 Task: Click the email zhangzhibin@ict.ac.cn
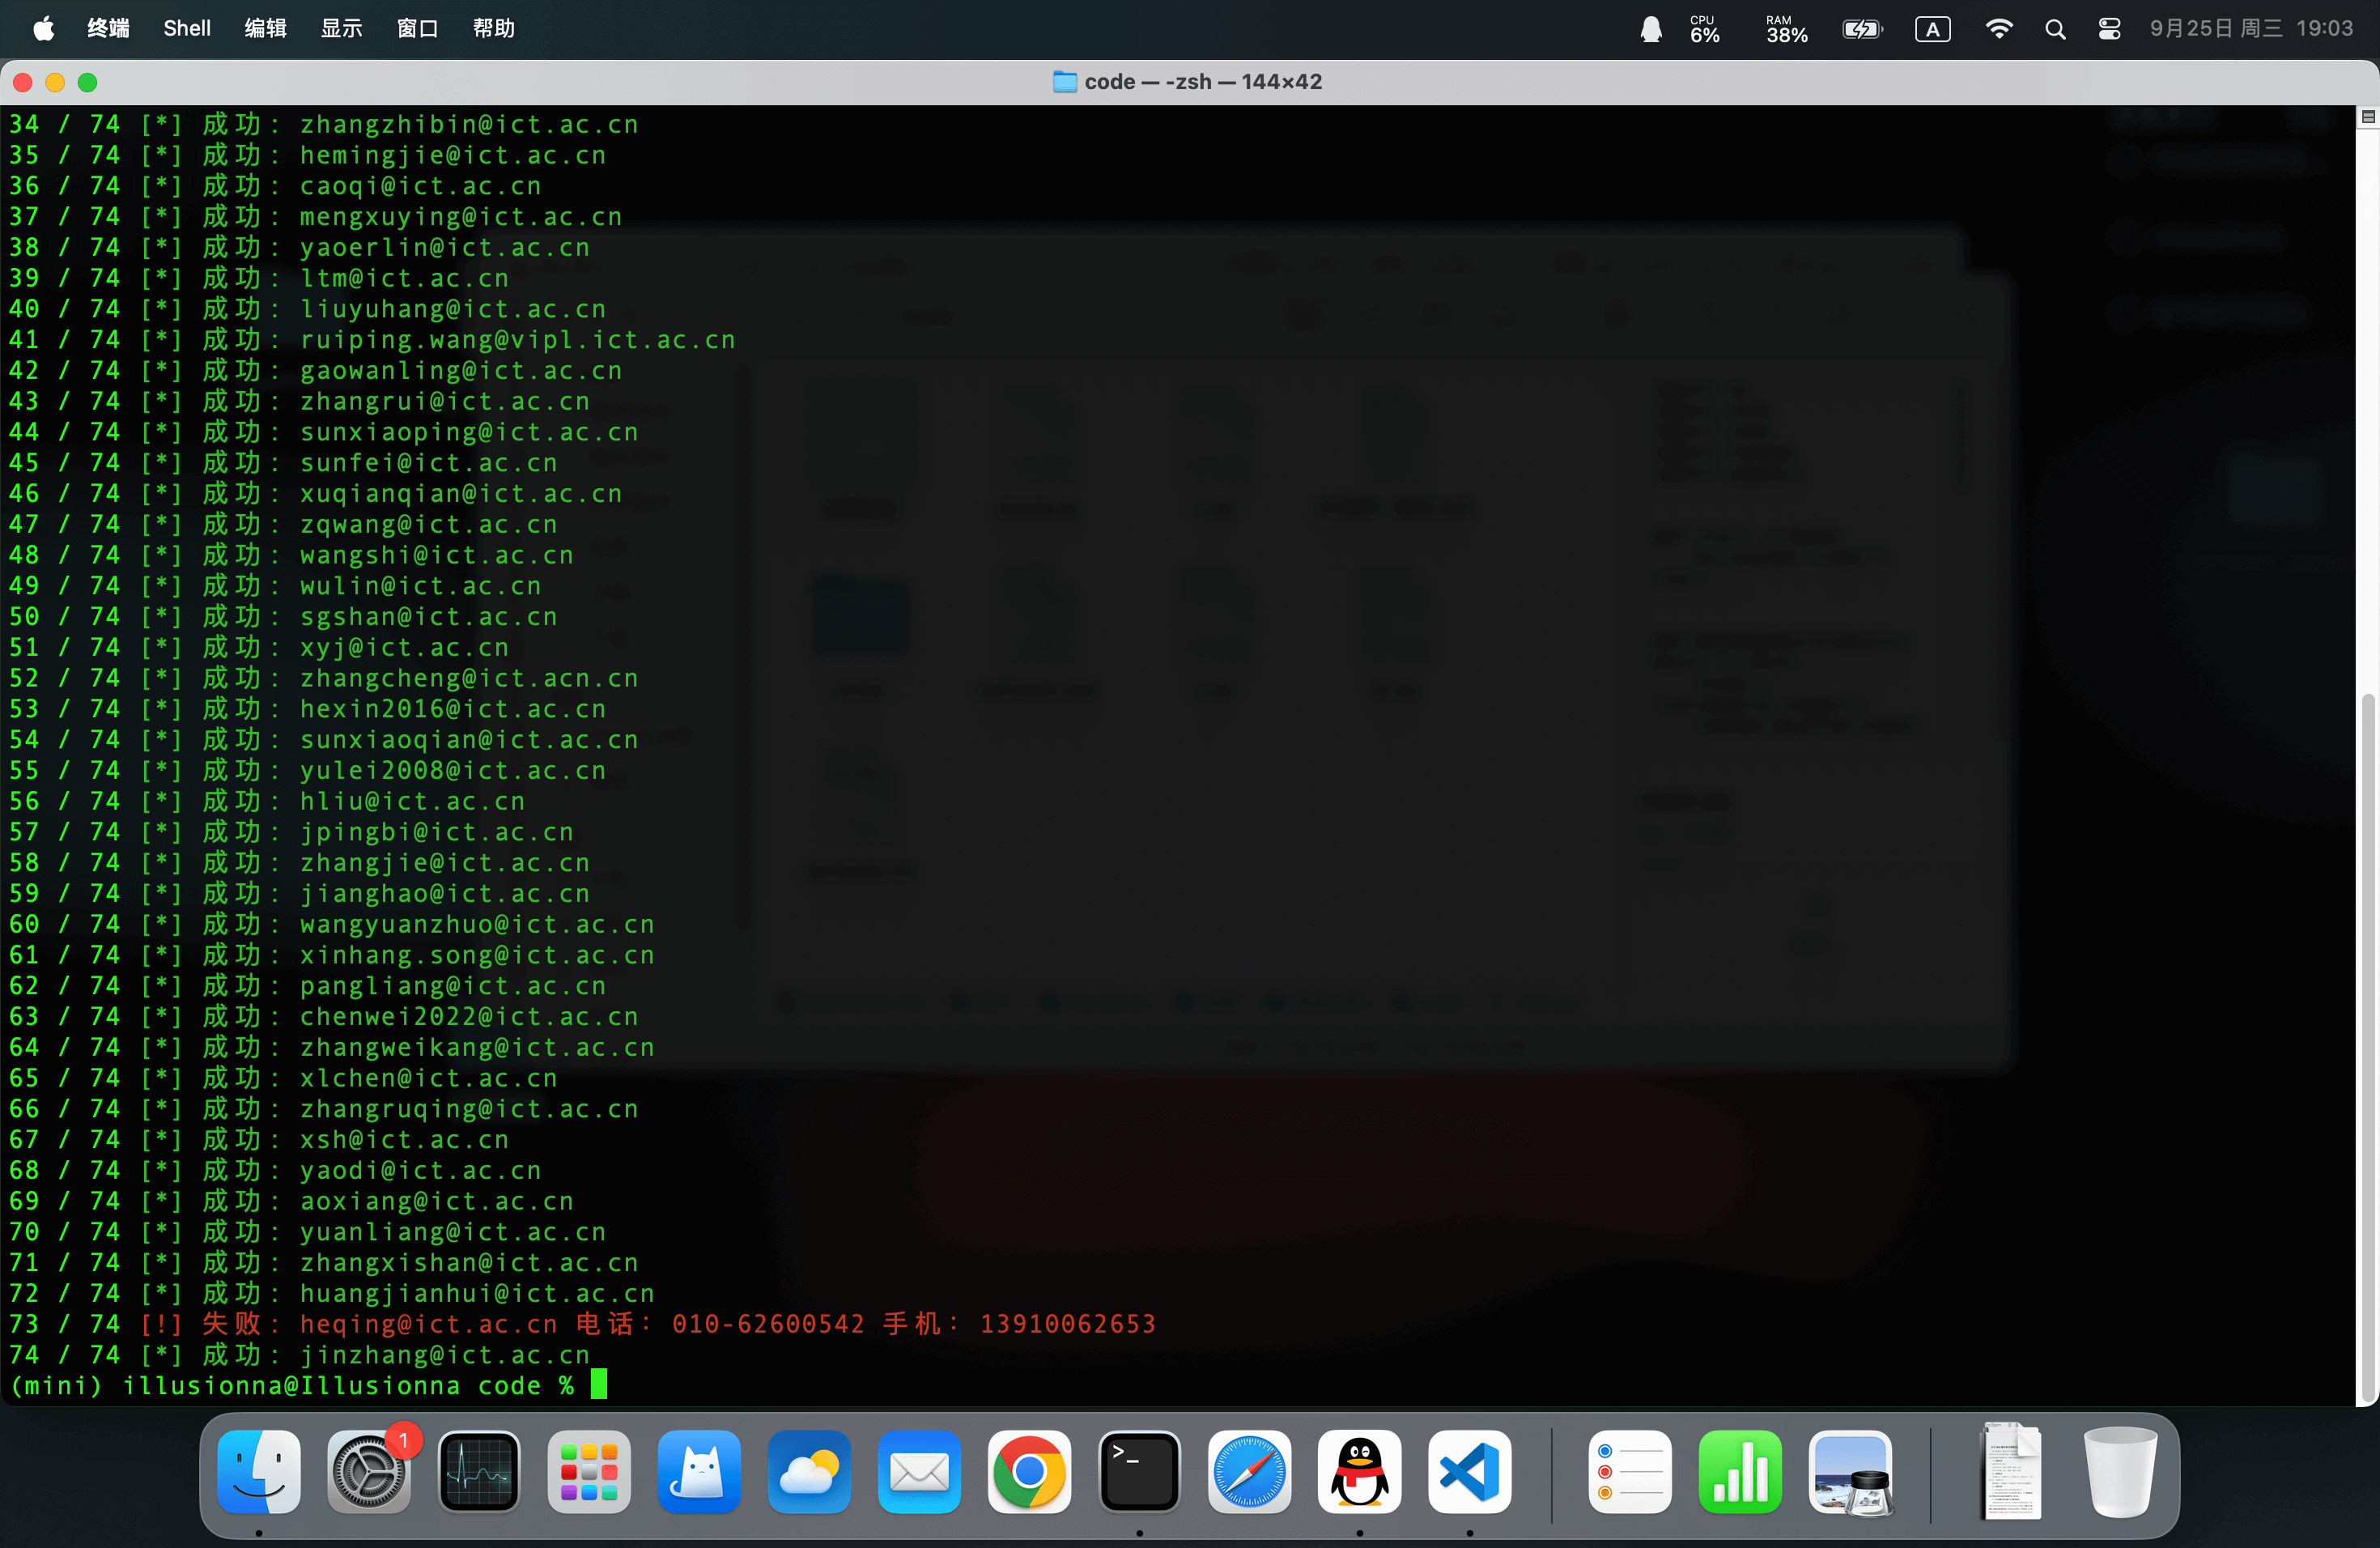click(x=469, y=125)
